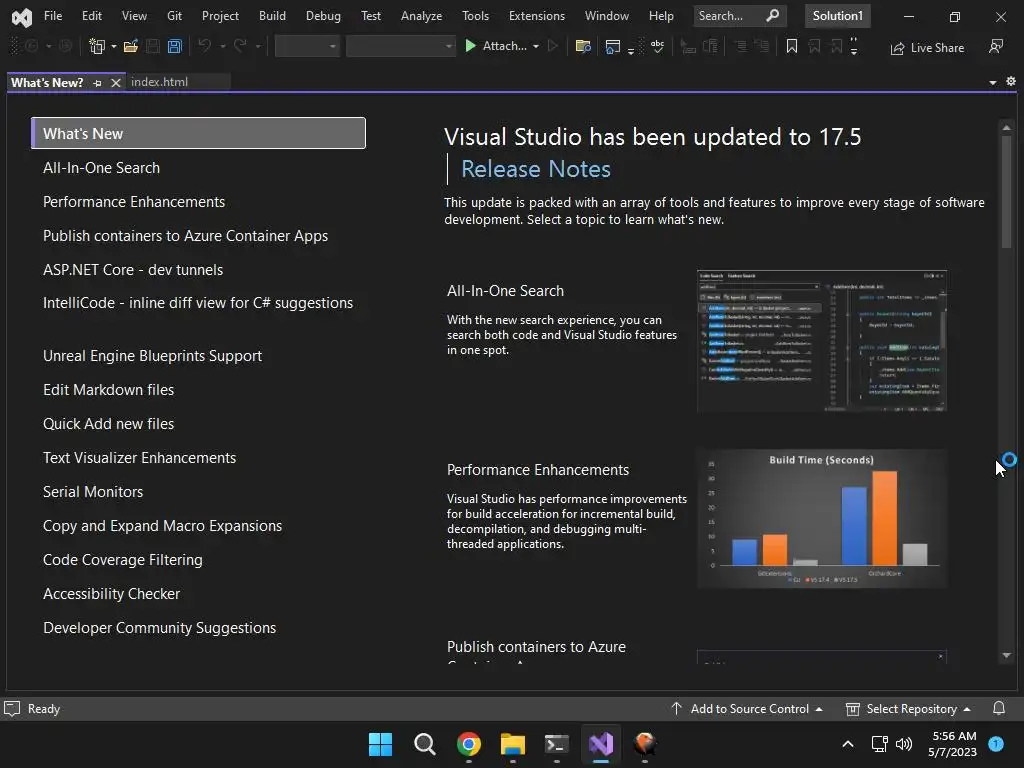Click the All-In-One Search screenshot thumbnail

[x=822, y=341]
